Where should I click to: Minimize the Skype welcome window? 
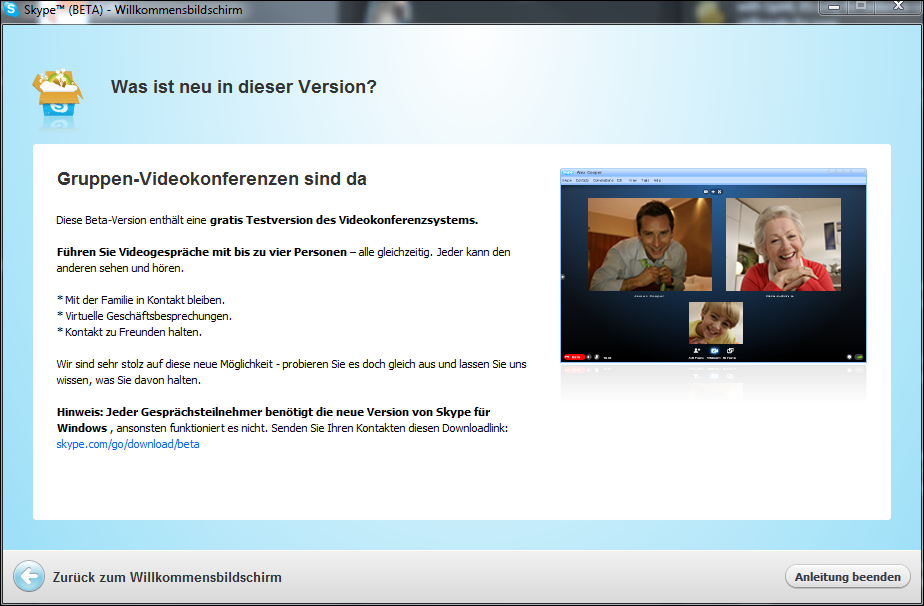coord(834,7)
